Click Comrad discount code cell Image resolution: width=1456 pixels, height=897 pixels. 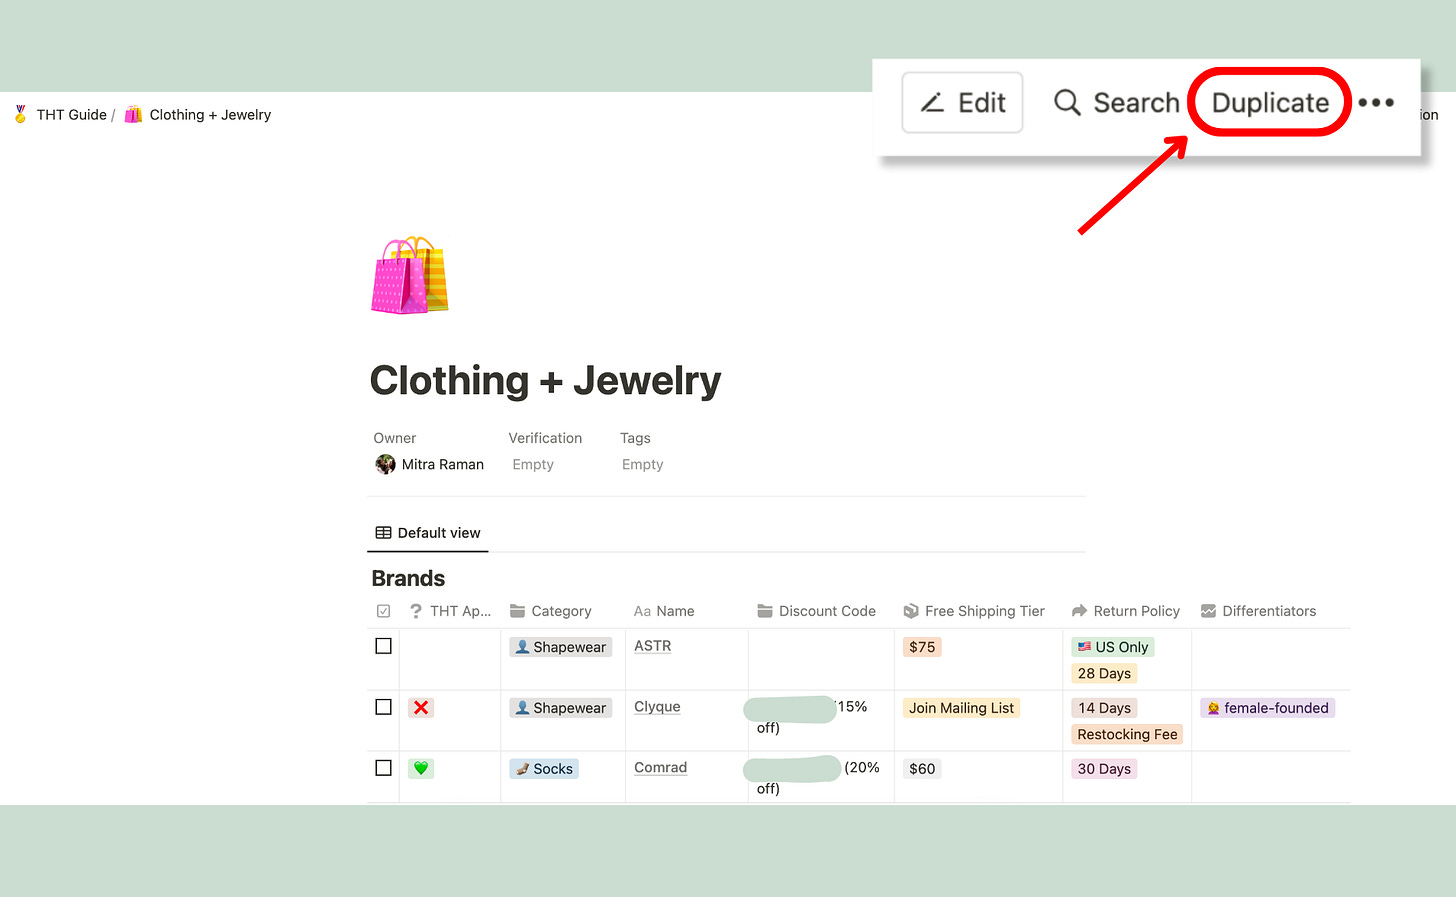click(x=820, y=776)
